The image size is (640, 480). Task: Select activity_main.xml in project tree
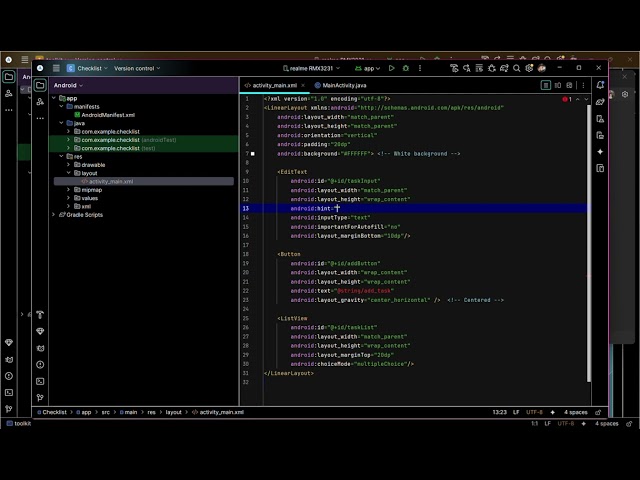(x=144, y=181)
